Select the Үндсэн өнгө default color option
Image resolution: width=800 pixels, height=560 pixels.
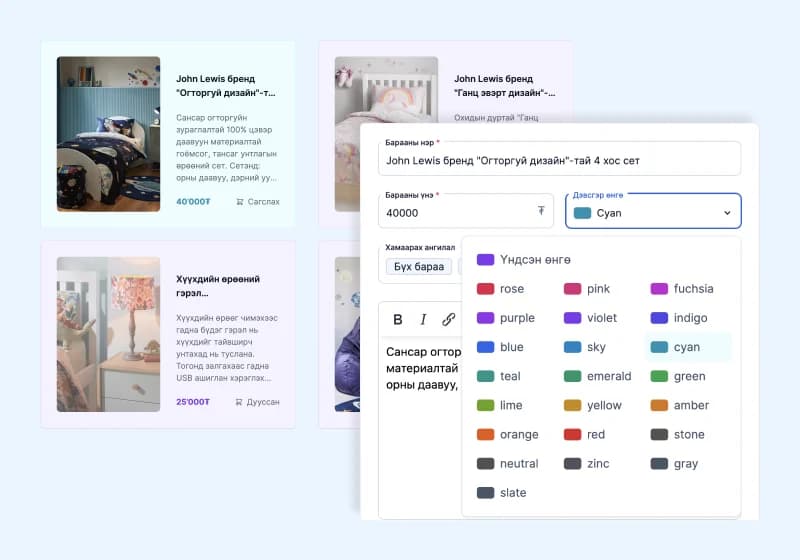523,260
